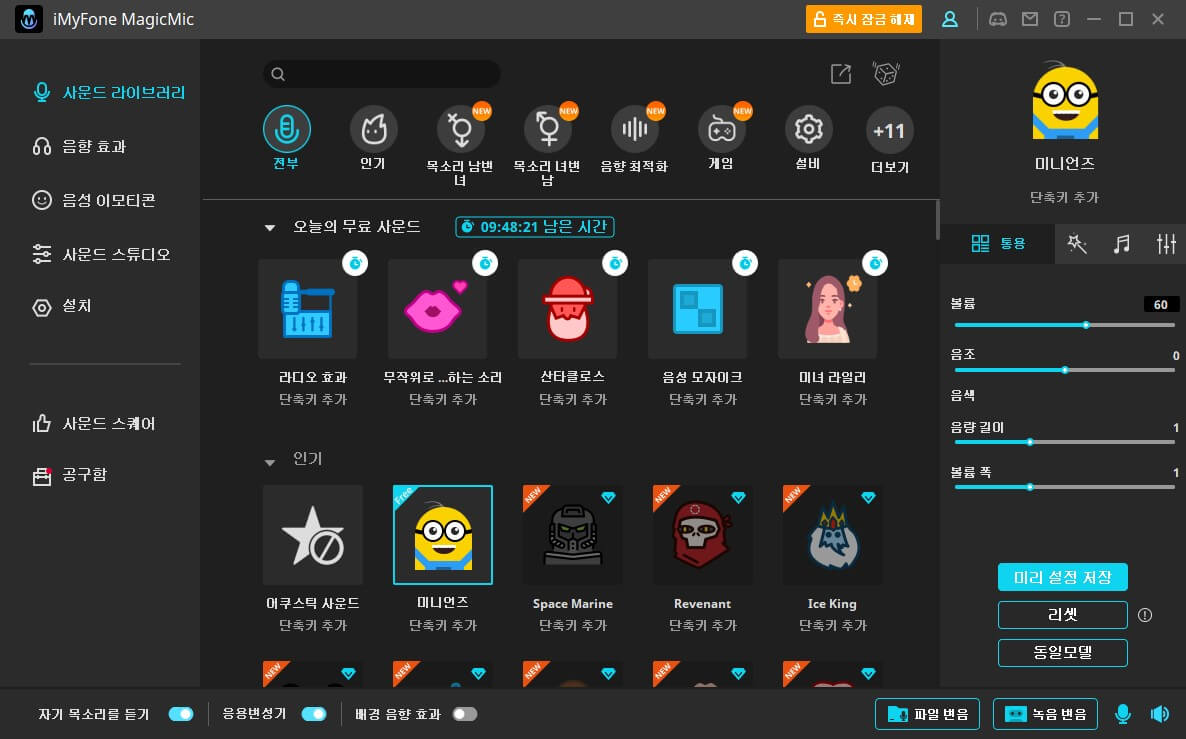Switch to the 통용 general tab
Image resolution: width=1186 pixels, height=739 pixels.
click(998, 244)
